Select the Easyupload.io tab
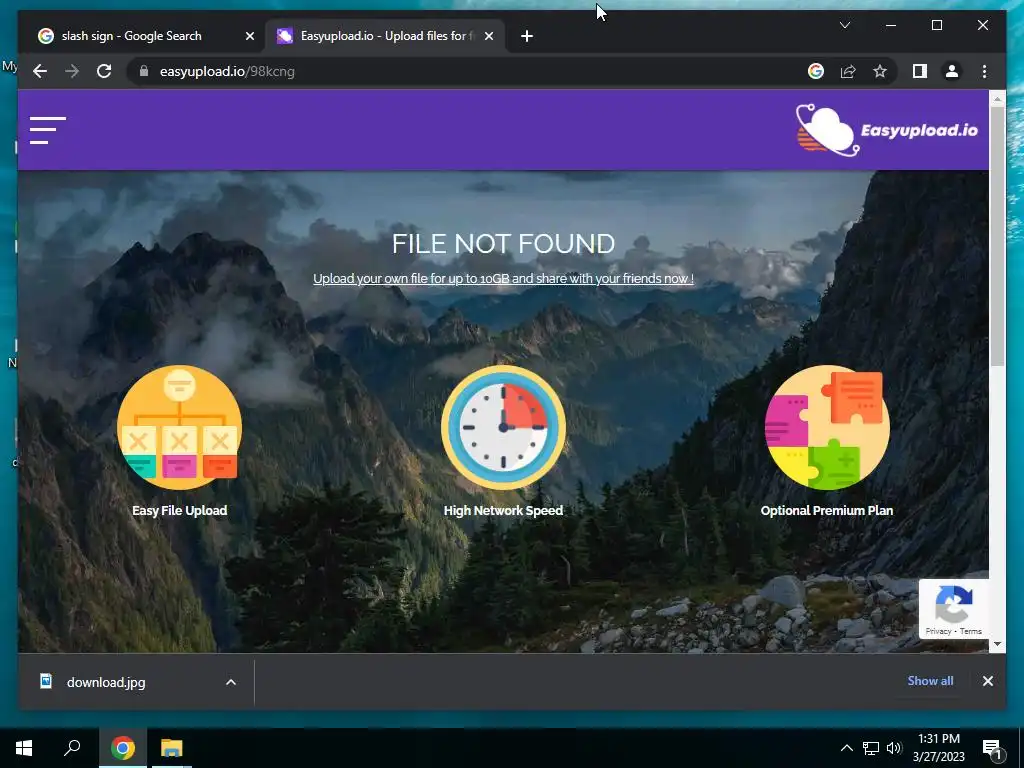The height and width of the screenshot is (768, 1024). (385, 36)
